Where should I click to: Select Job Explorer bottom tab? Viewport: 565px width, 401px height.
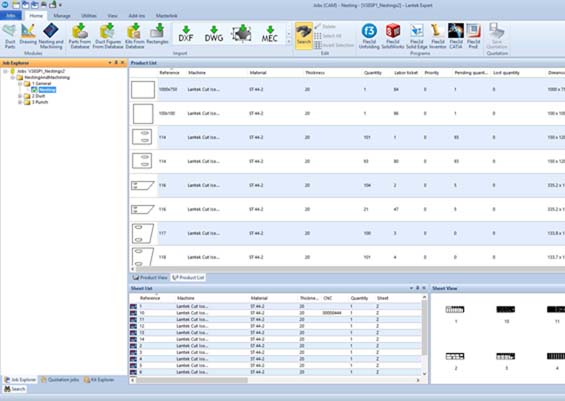20,380
